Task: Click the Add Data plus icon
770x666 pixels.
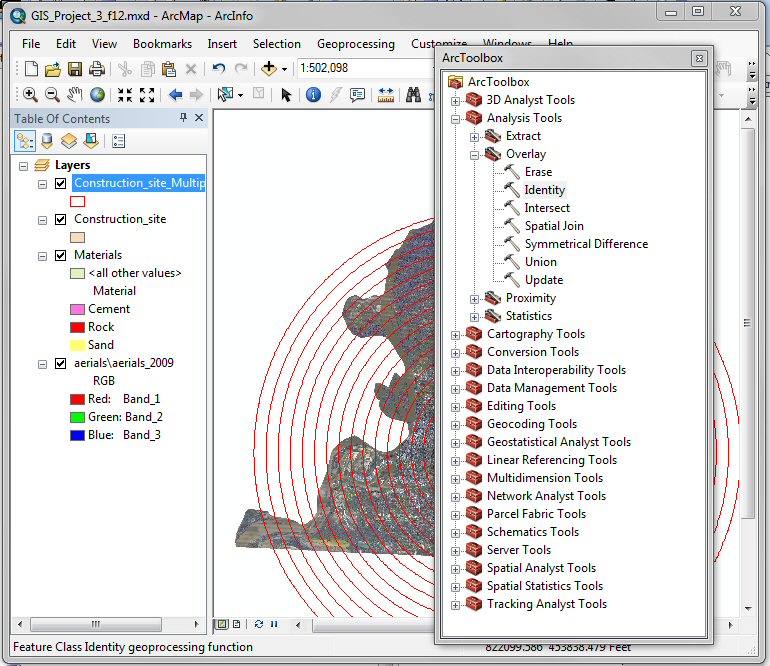Action: point(269,68)
